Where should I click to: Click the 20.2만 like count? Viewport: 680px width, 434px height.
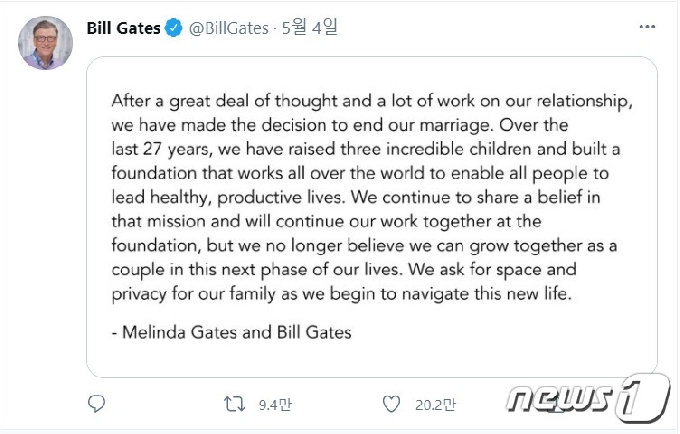(434, 405)
